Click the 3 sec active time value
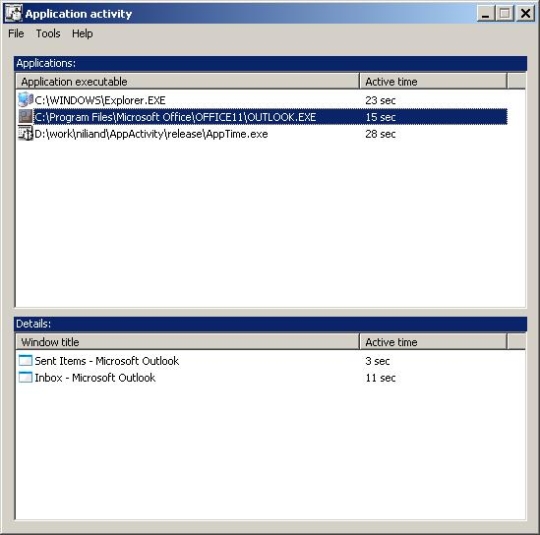Image resolution: width=540 pixels, height=535 pixels. click(377, 361)
